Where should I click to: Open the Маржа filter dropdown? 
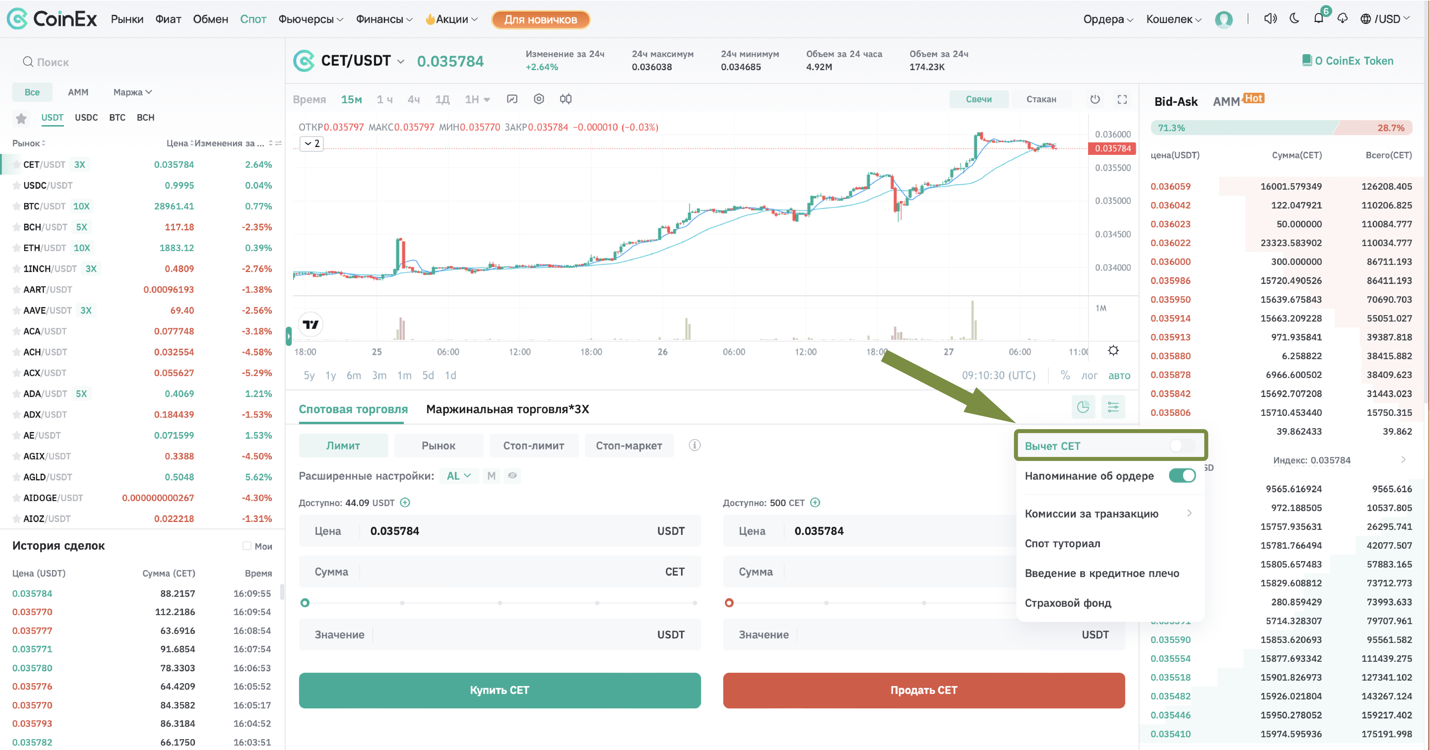tap(132, 92)
